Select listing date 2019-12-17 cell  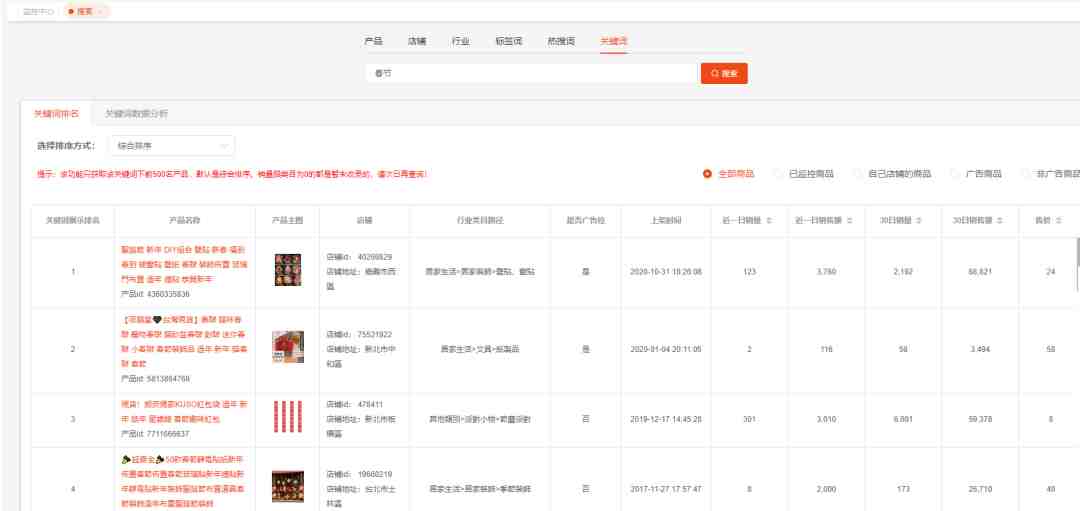coord(665,419)
